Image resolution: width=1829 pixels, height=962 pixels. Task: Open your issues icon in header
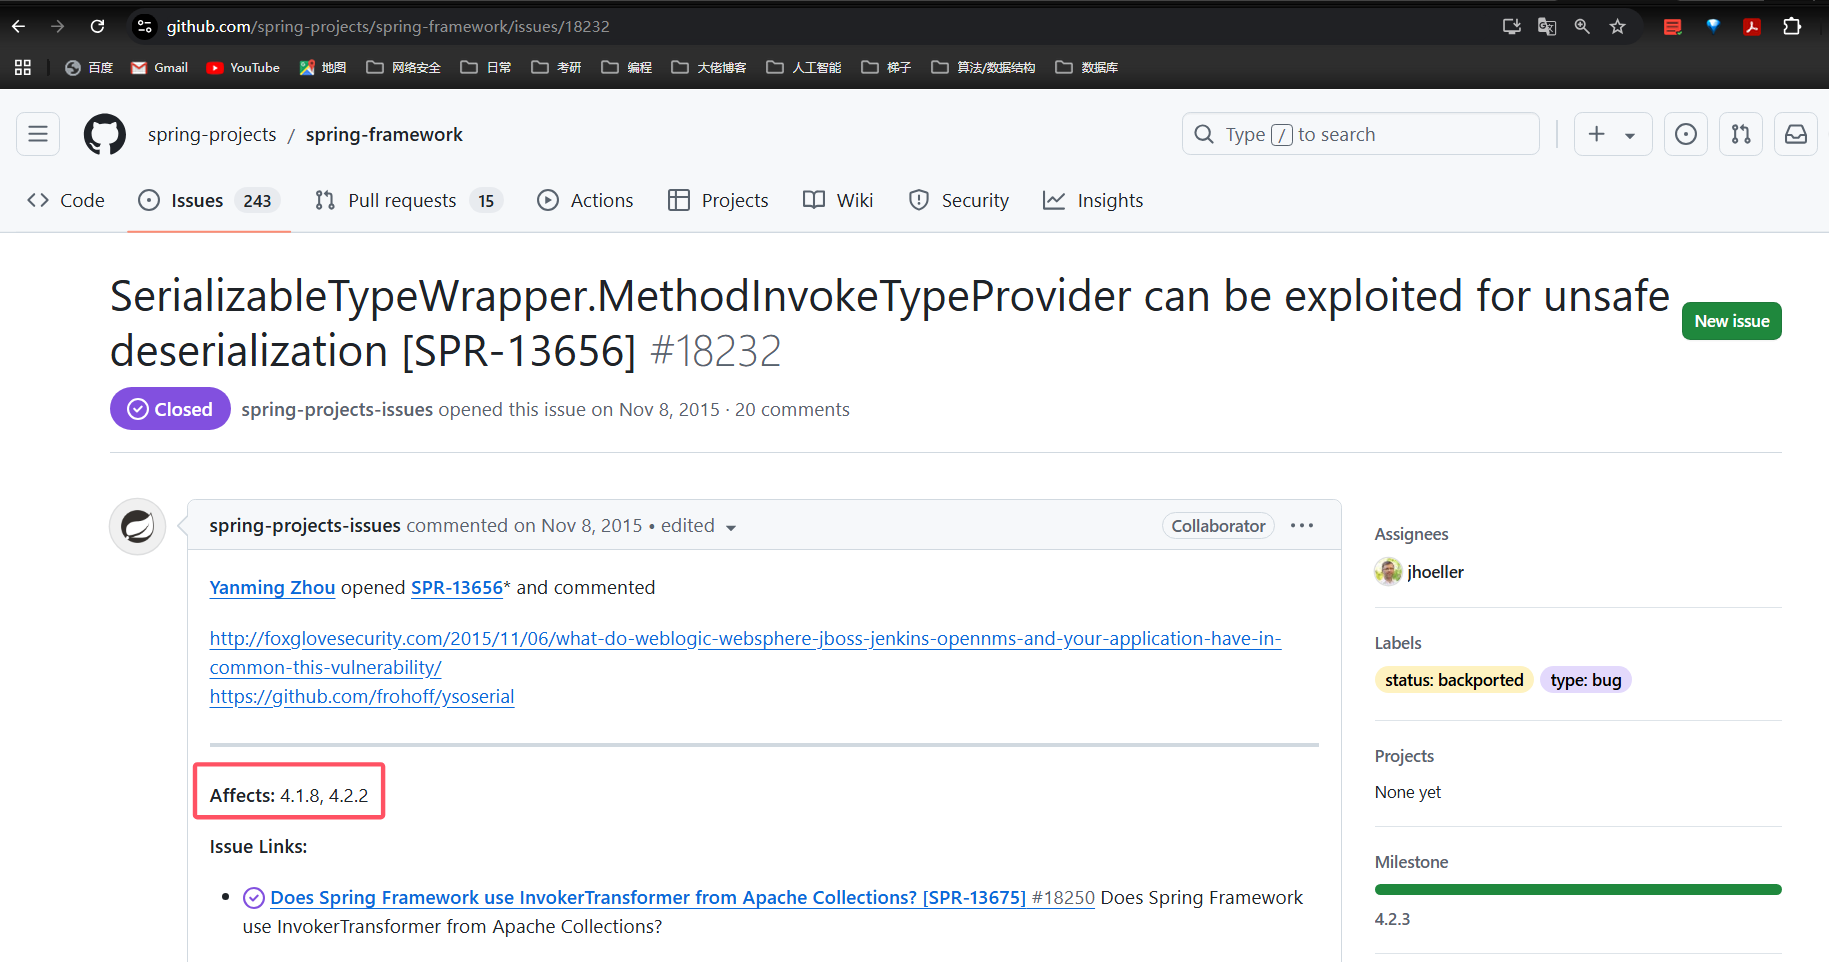(1686, 134)
